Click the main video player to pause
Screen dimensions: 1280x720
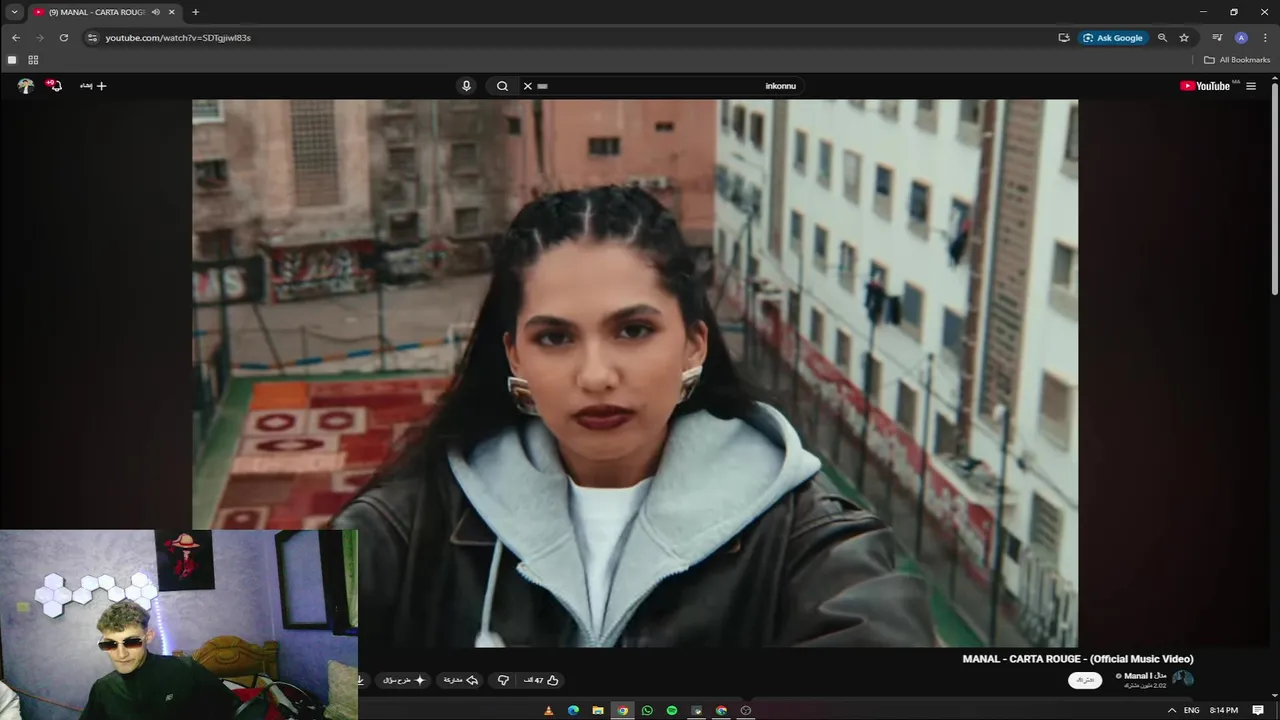(x=635, y=372)
